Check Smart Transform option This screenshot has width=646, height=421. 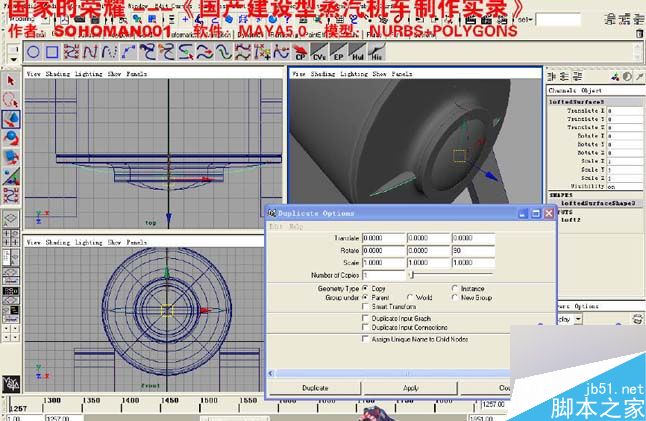click(x=365, y=306)
